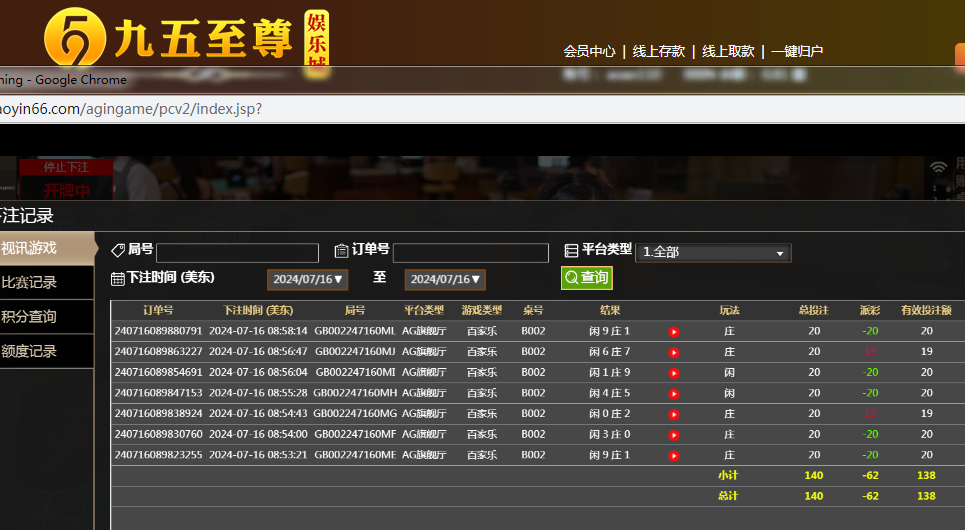Go to 会员中心 link
The width and height of the screenshot is (965, 530).
[589, 51]
